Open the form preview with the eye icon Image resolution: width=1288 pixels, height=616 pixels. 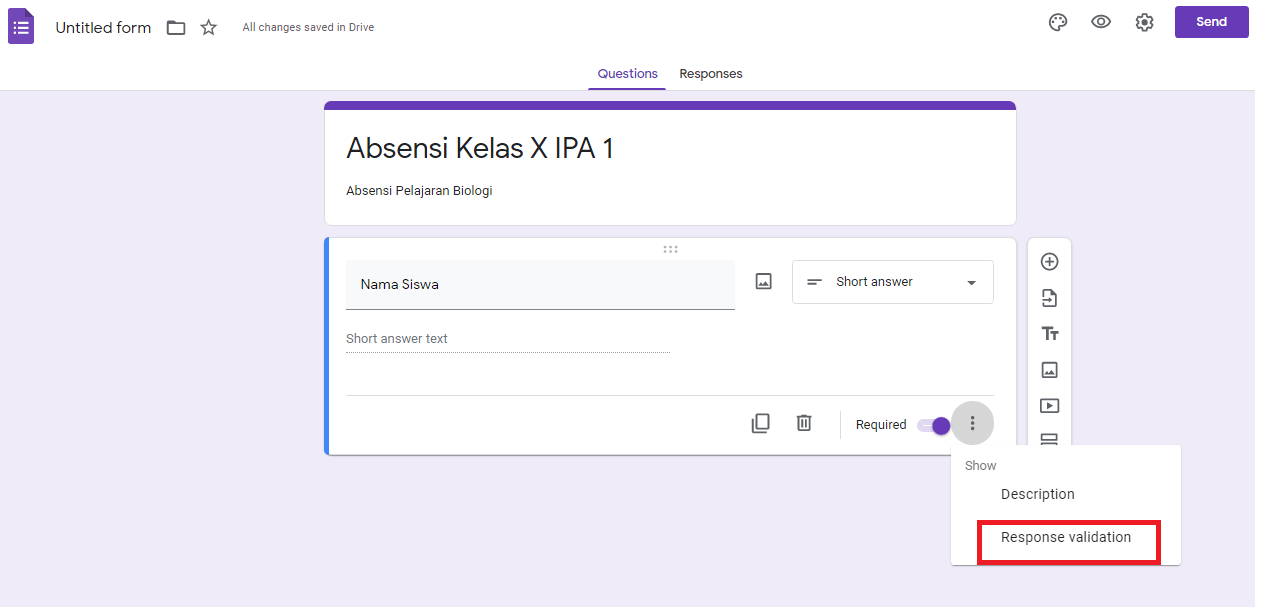click(x=1101, y=22)
